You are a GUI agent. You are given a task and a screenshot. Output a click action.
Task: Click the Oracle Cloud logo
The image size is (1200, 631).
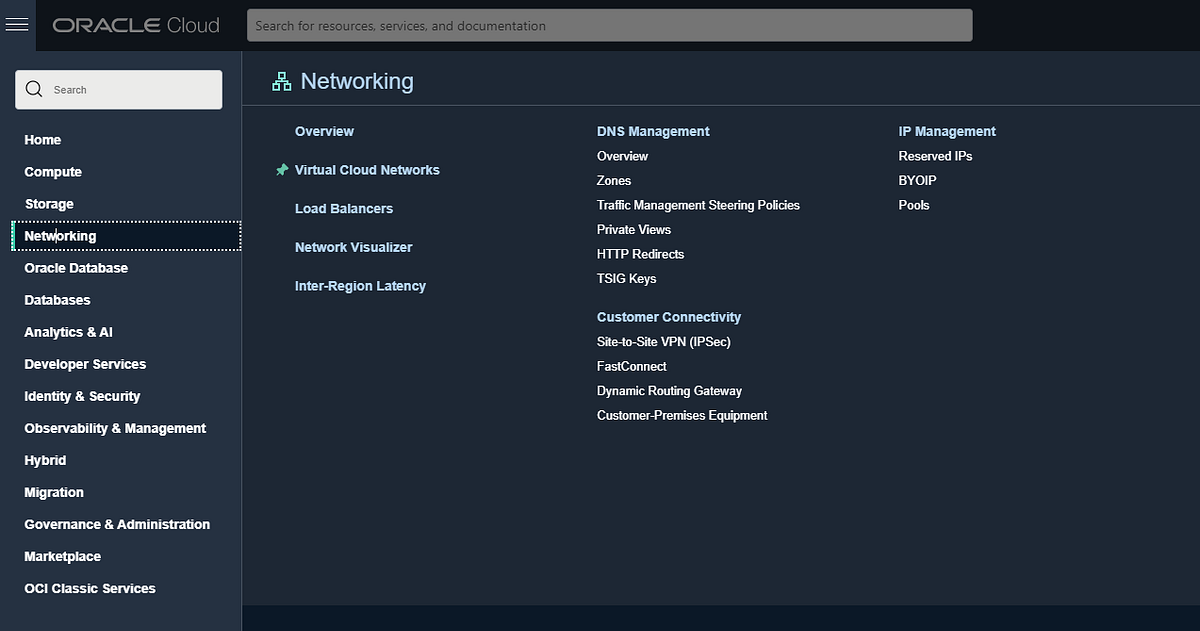click(136, 25)
